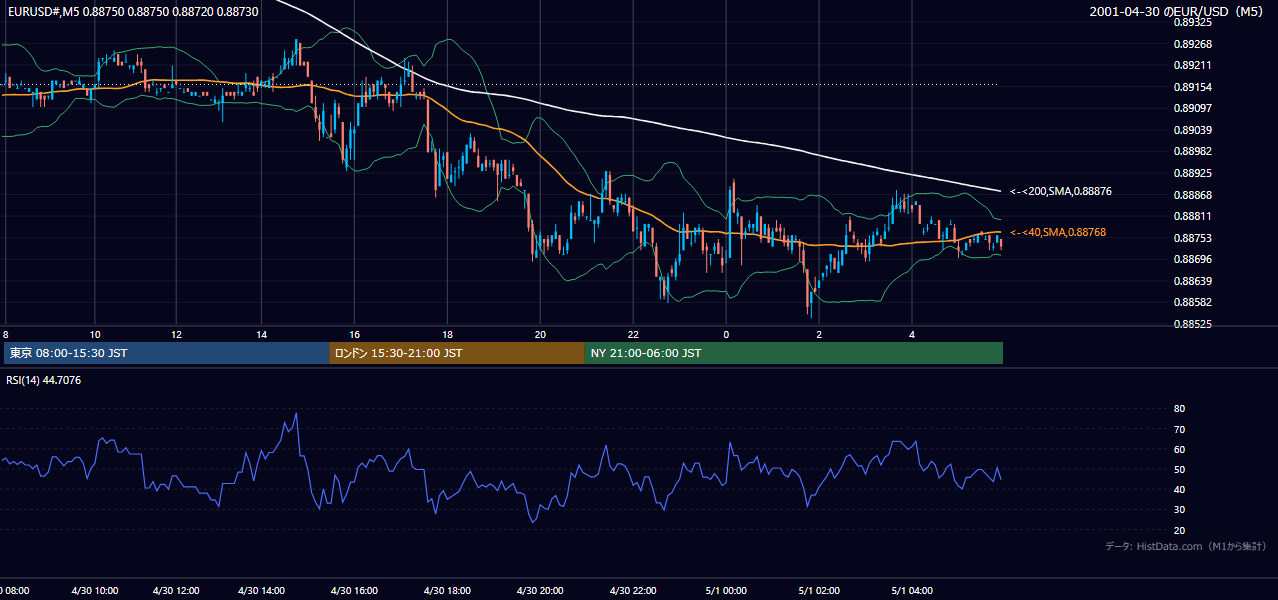Viewport: 1278px width, 600px height.
Task: Click bottom date label 4/30 10:00
Action: pos(95,591)
